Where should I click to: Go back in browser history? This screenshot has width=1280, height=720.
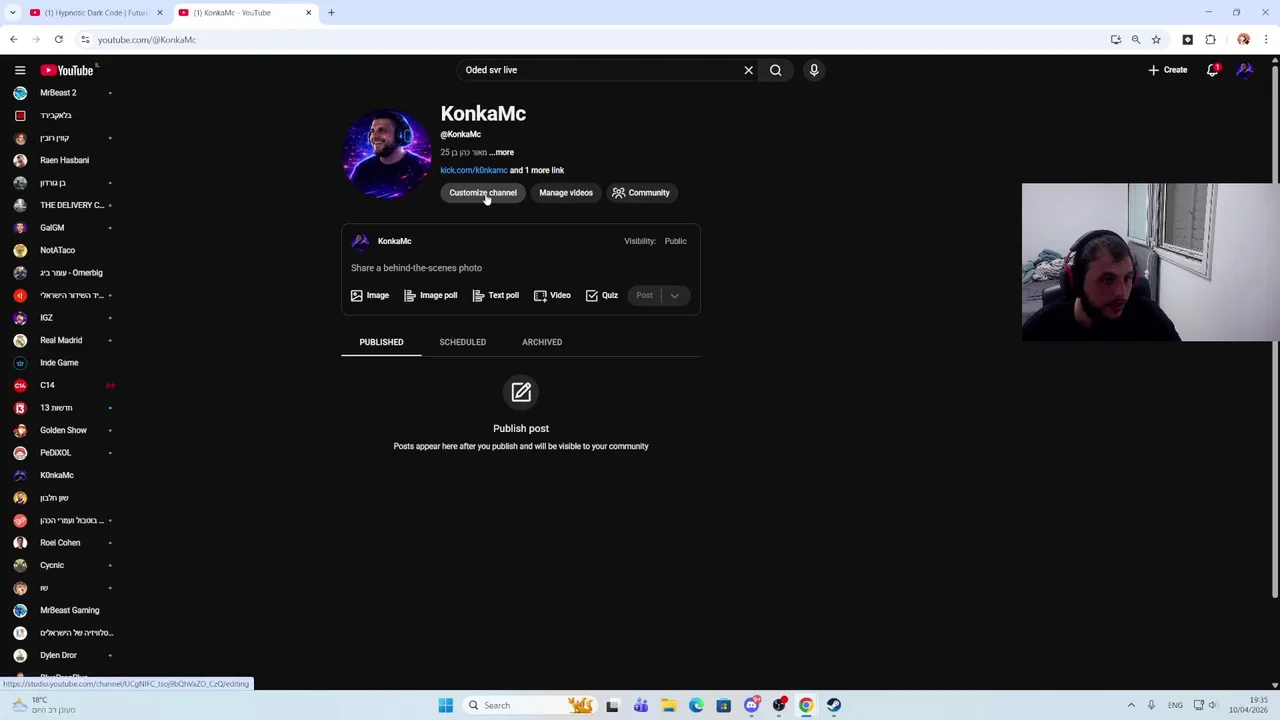tap(14, 40)
